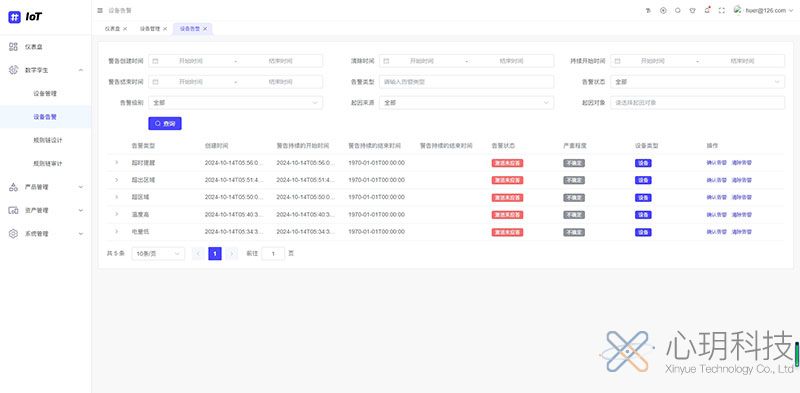This screenshot has width=800, height=393.
Task: Click the blue 查询 search button
Action: (165, 124)
